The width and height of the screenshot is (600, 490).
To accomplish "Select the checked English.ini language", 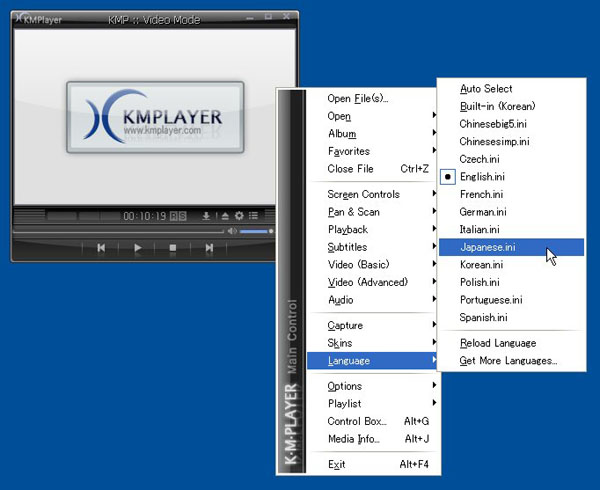I will tap(512, 177).
